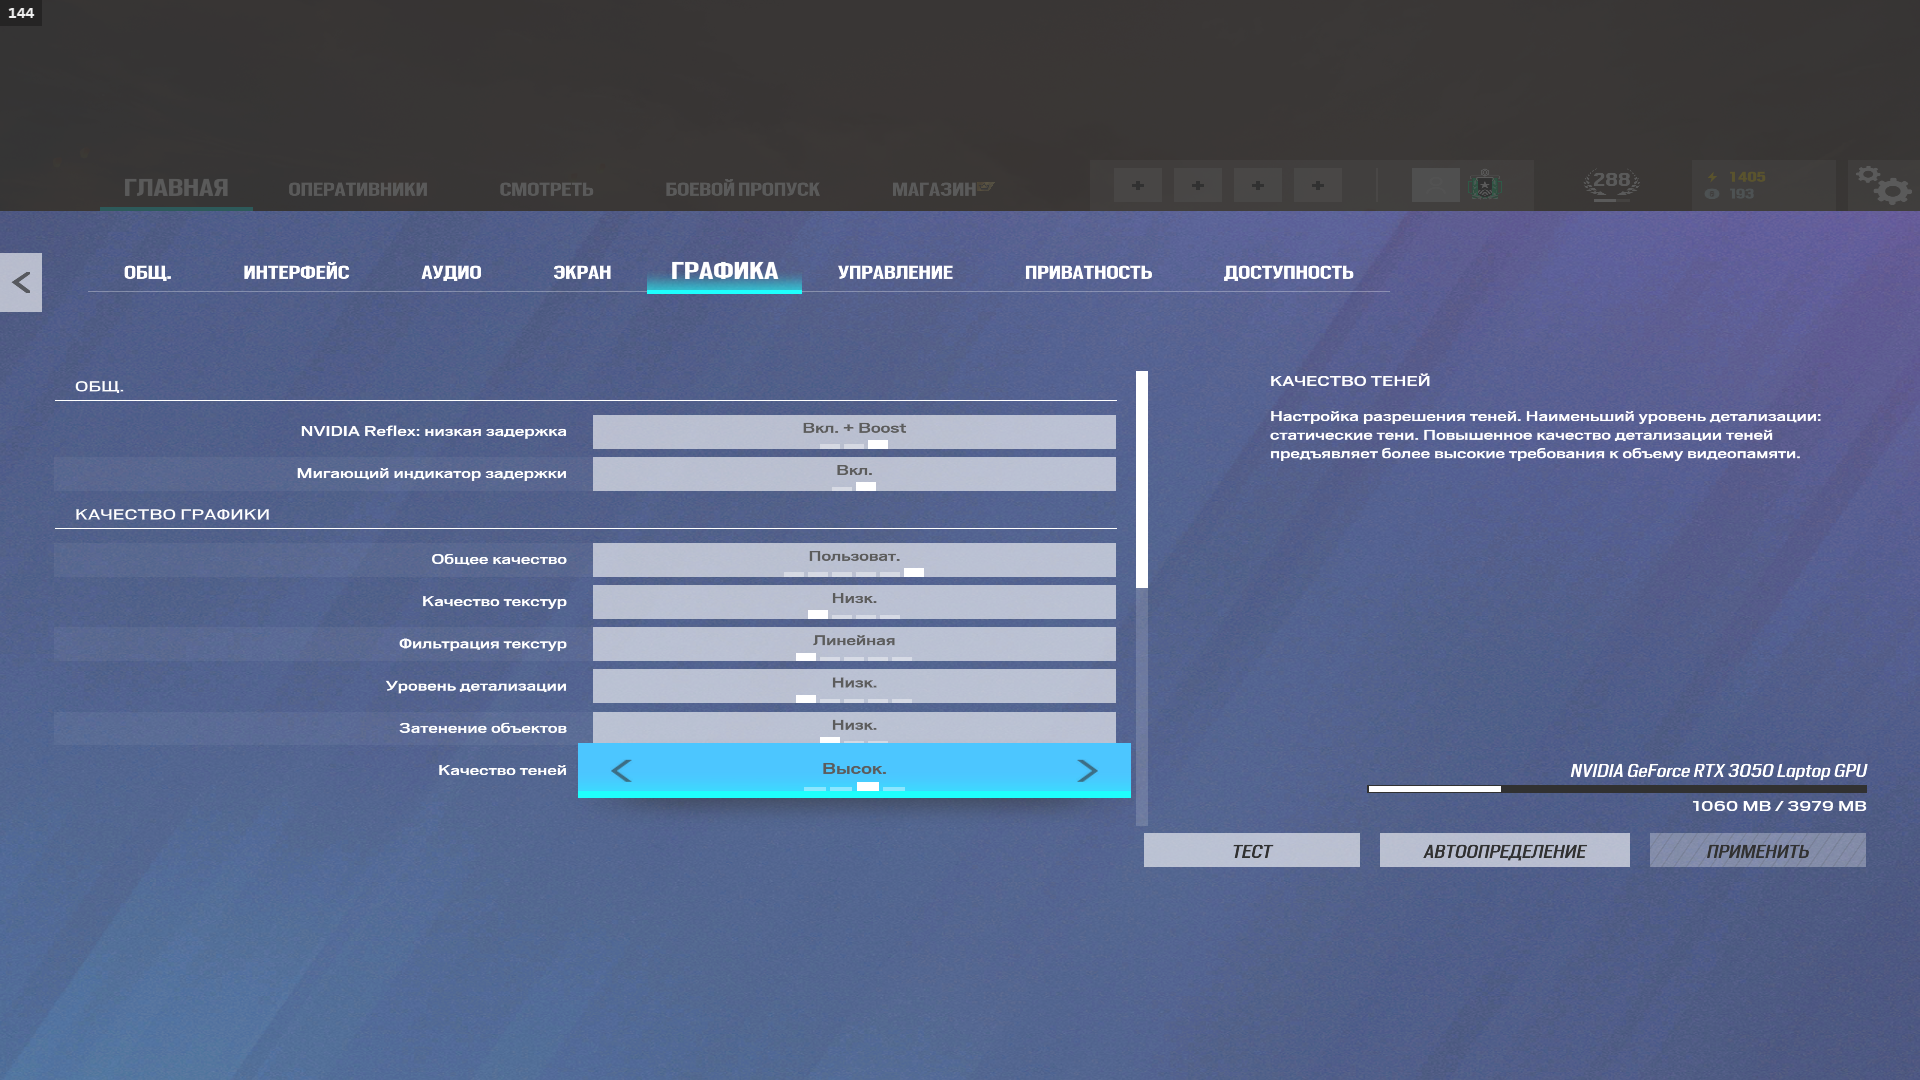Open the player profile avatar icon
The image size is (1920, 1080).
(1435, 185)
